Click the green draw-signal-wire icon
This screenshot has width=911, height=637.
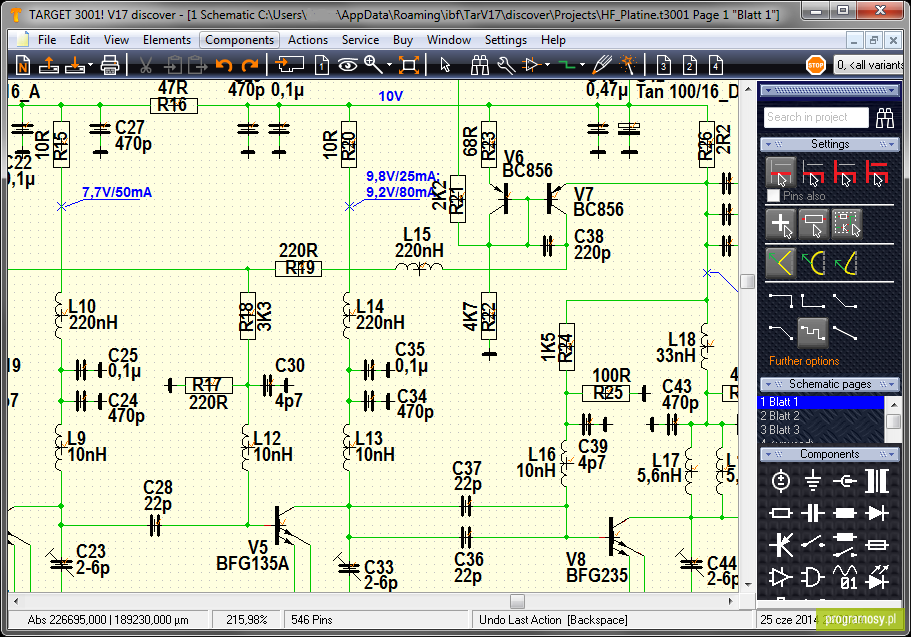[x=567, y=65]
